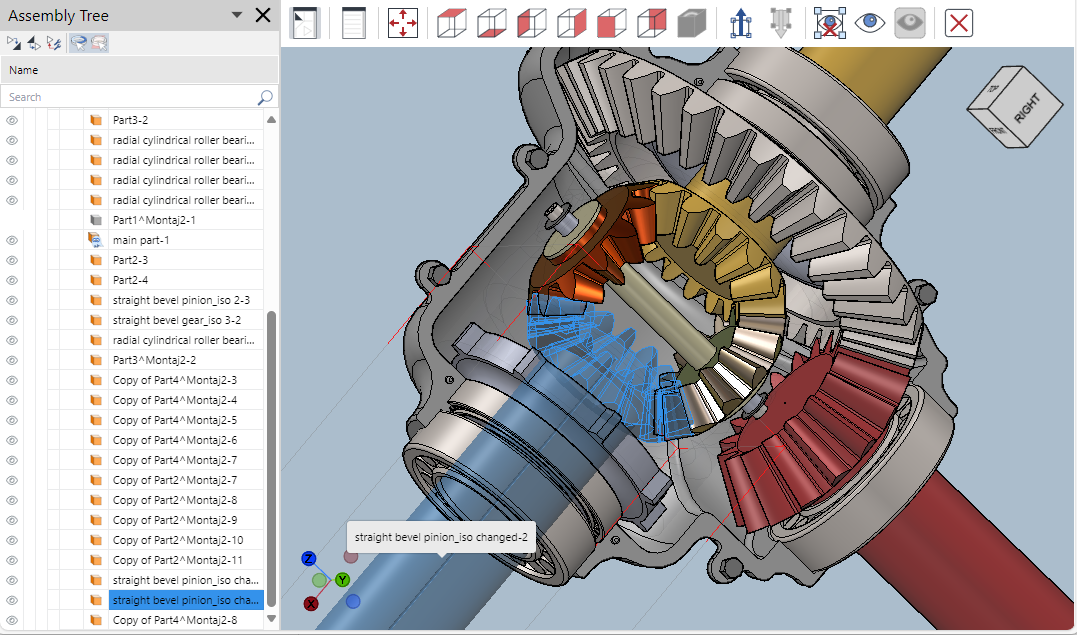Image resolution: width=1077 pixels, height=635 pixels.
Task: Click the expand-all tree icon in Assembly Tree toolbar
Action: [14, 43]
